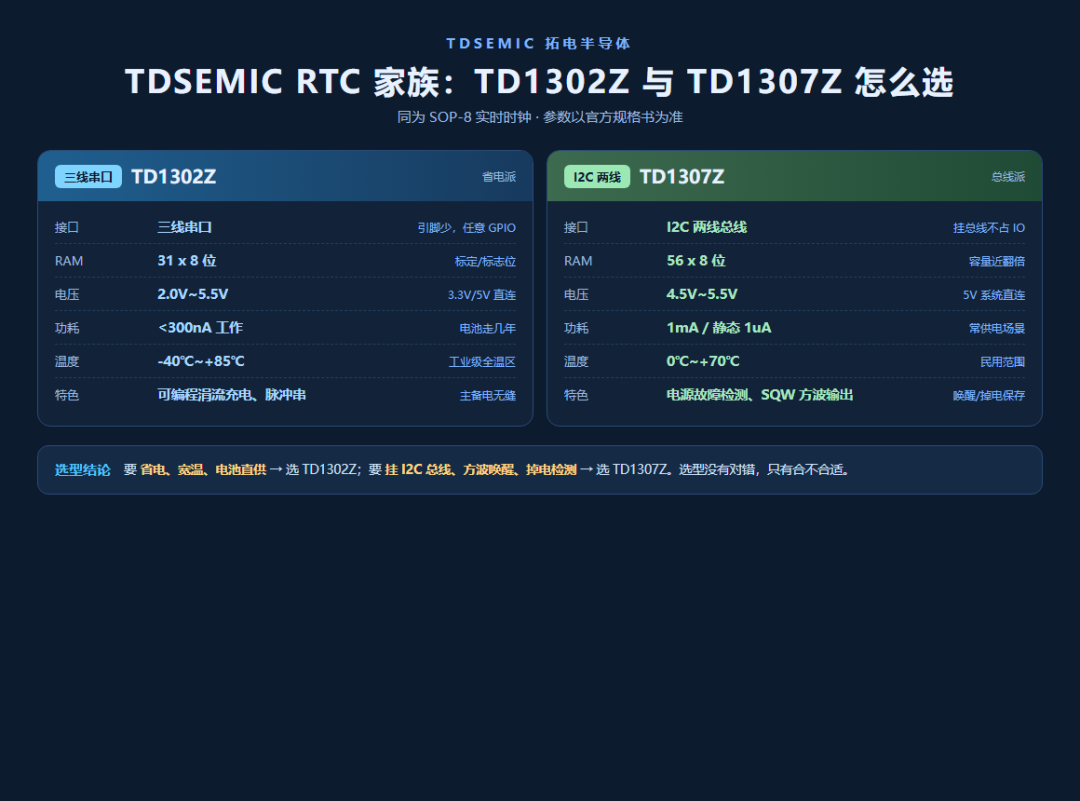The image size is (1080, 801).
Task: Click the I2C 两线 badge on TD1307Z card
Action: tap(597, 177)
